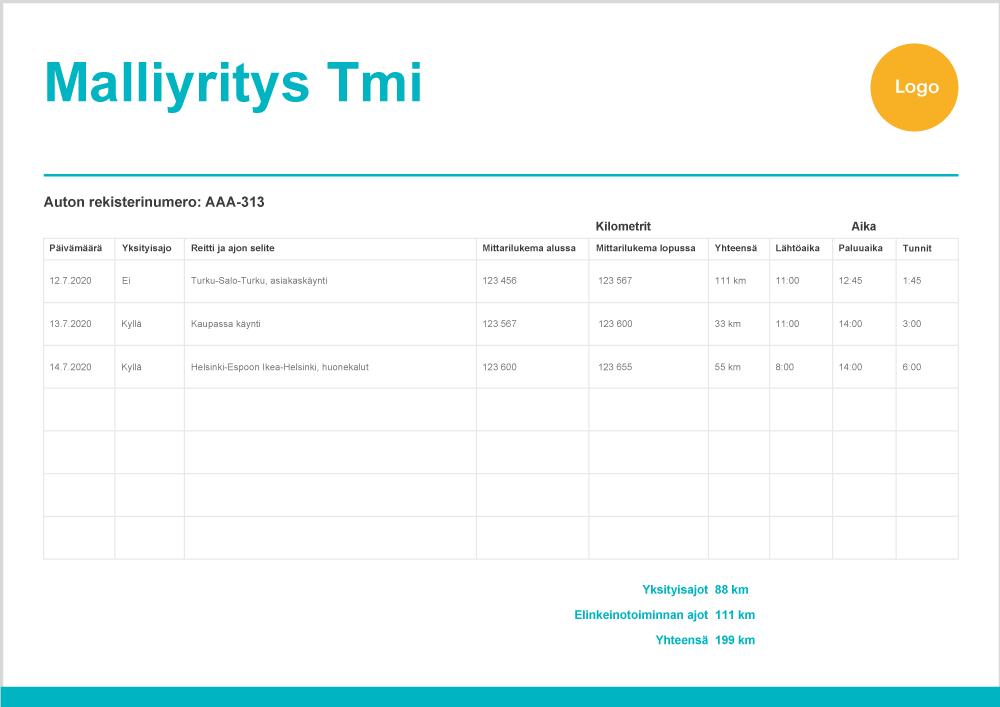
Task: Select the Tunnit column header
Action: pyautogui.click(x=917, y=248)
